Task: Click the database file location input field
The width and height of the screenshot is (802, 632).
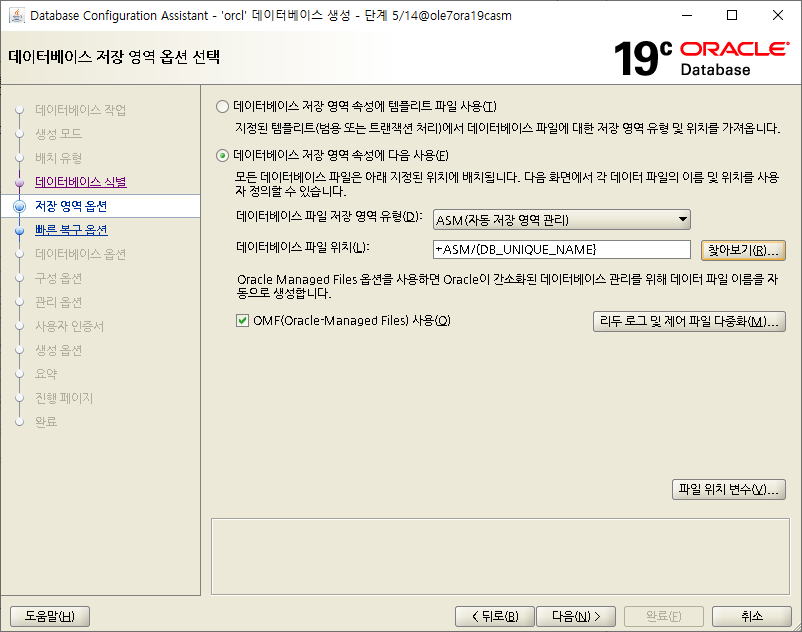Action: pos(562,250)
